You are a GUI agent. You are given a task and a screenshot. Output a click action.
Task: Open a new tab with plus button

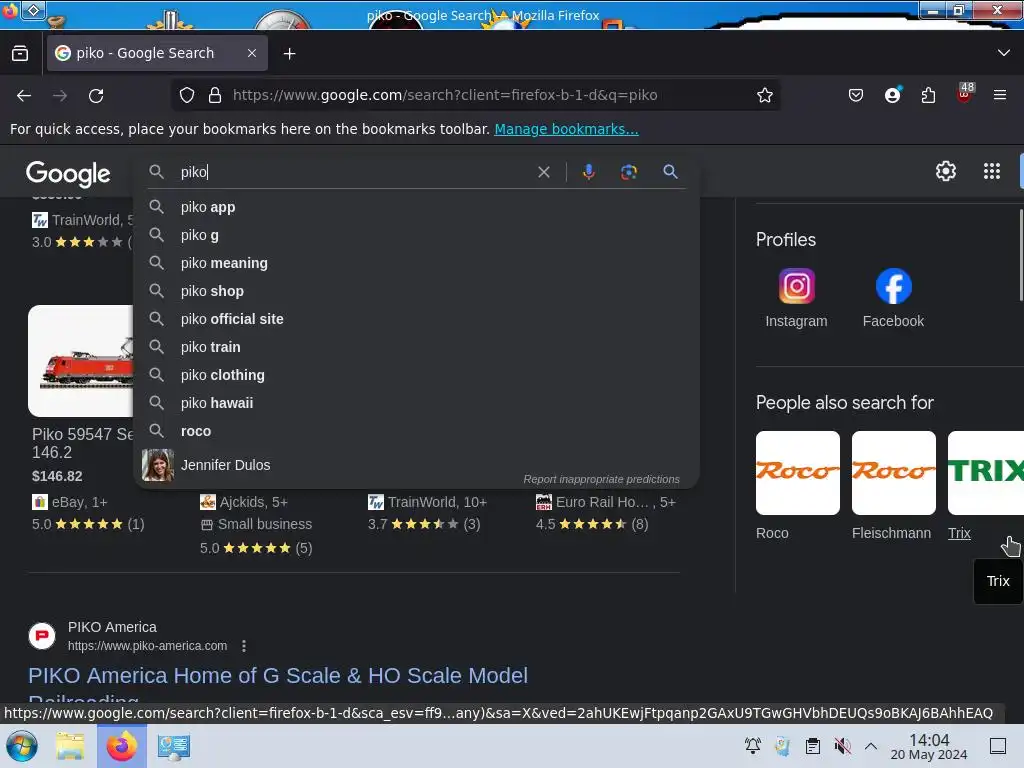(x=289, y=54)
